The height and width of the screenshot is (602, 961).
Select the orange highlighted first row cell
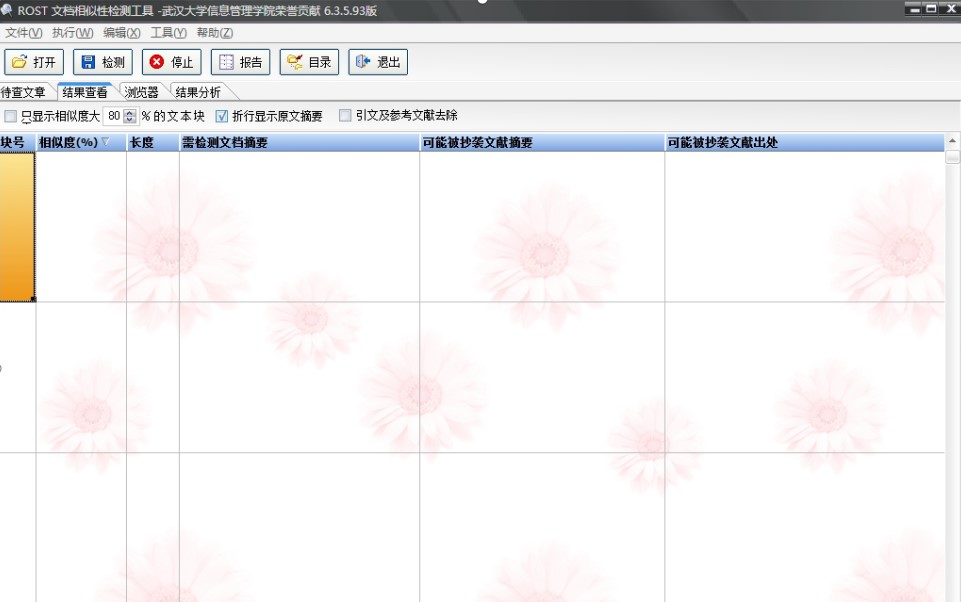17,226
